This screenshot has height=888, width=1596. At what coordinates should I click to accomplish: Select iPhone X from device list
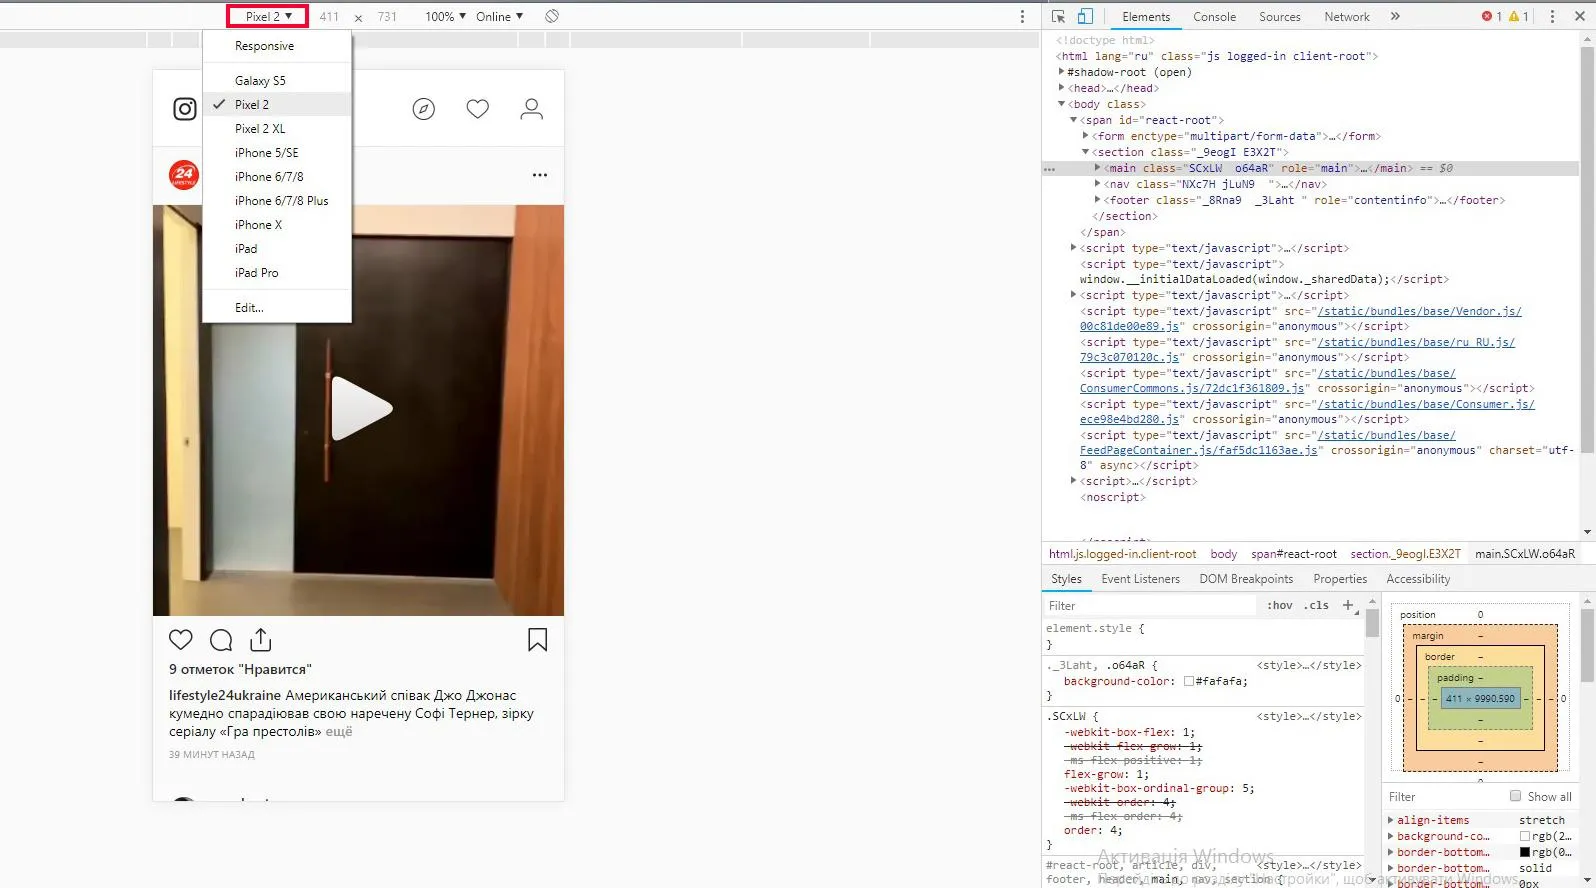[x=277, y=225]
